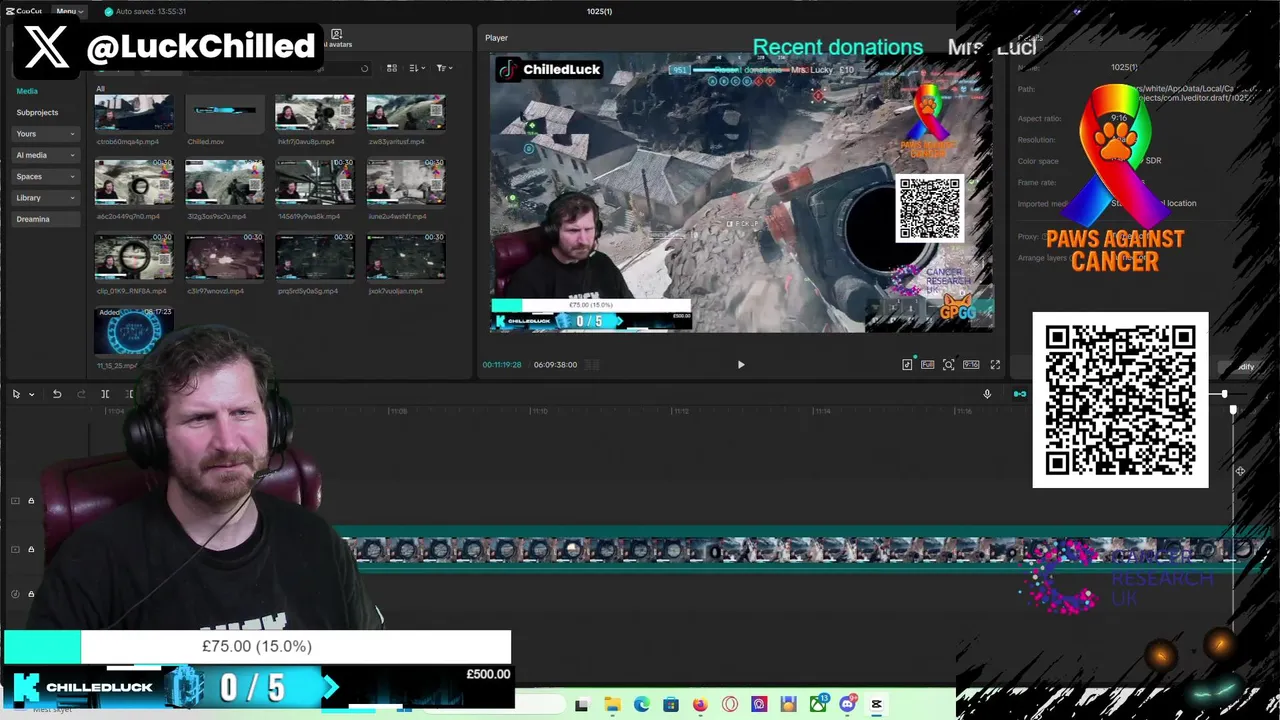Screen dimensions: 1280x720
Task: Select the 145619y9ws8k.mp4 thumbnail
Action: pos(315,182)
